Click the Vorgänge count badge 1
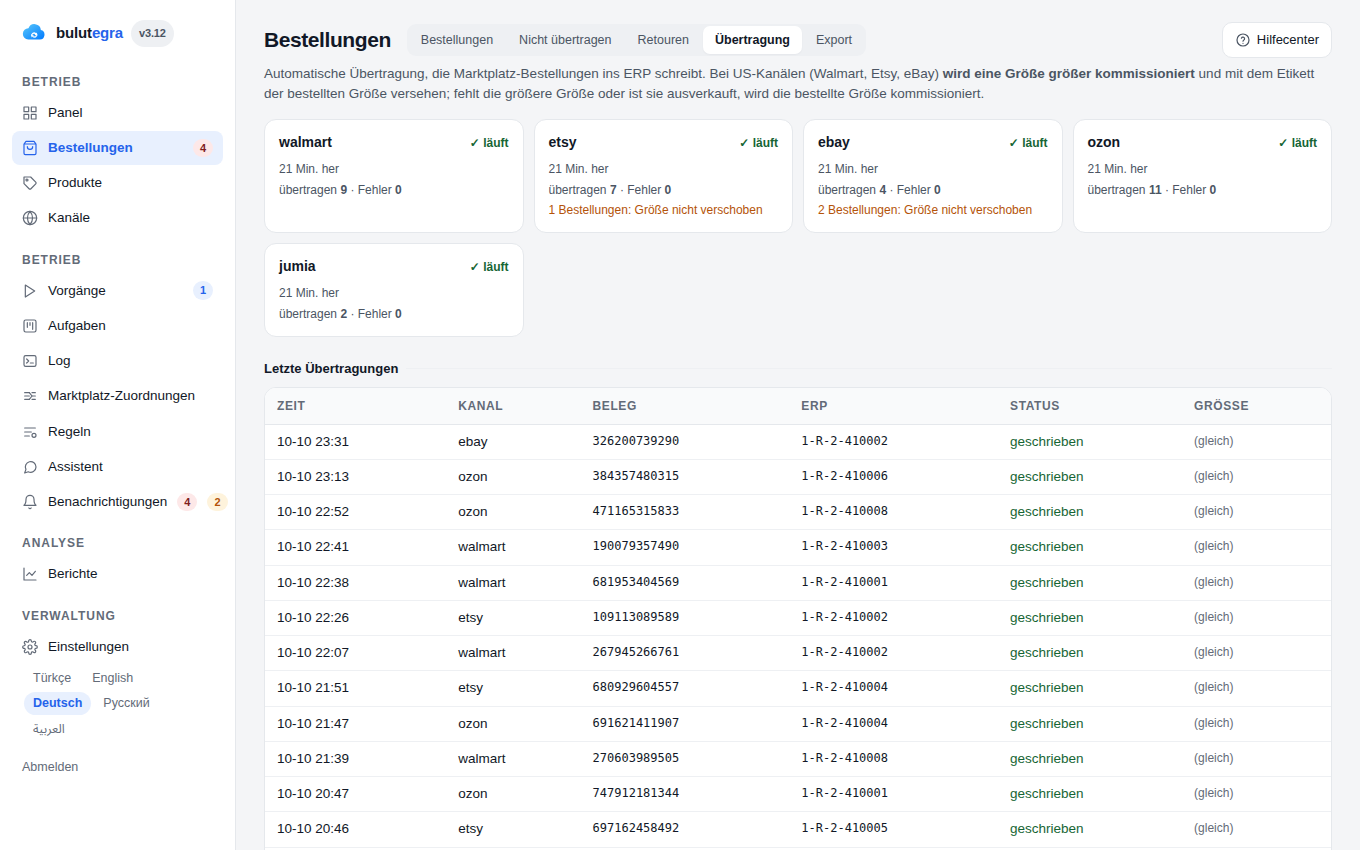Screen dimensions: 1360x850 point(203,291)
